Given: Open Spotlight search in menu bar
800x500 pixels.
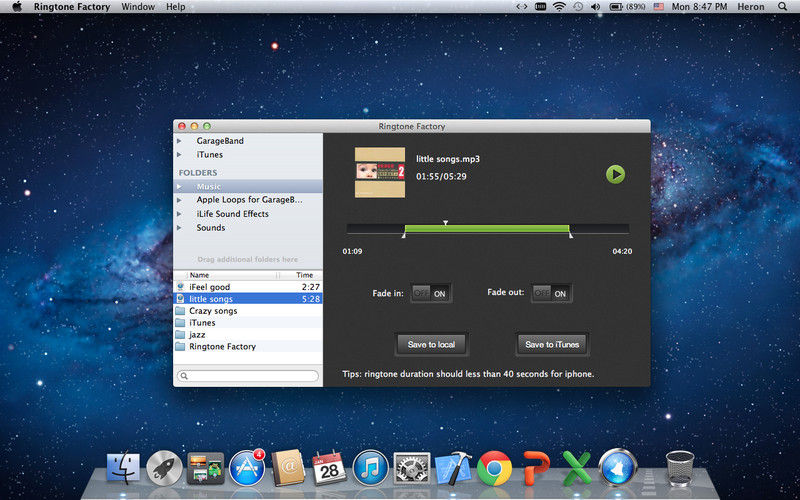Looking at the screenshot, I should point(782,7).
